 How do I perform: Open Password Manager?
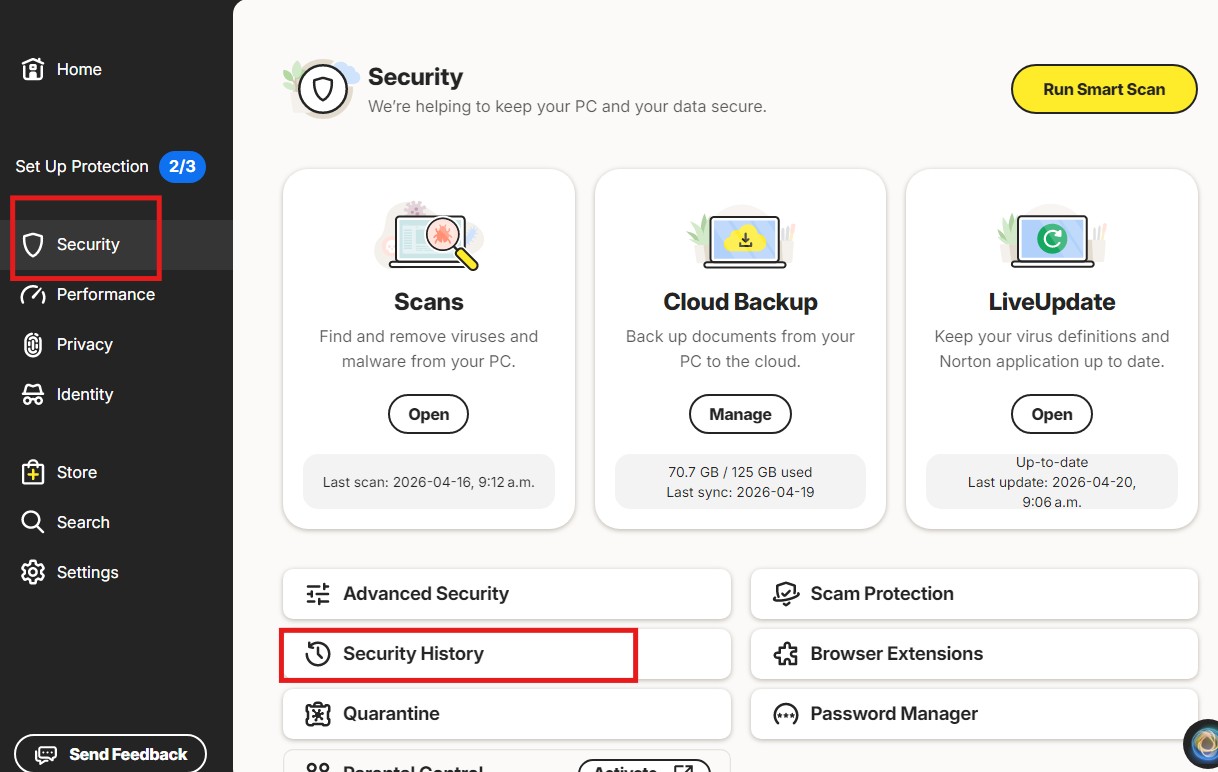[x=974, y=714]
